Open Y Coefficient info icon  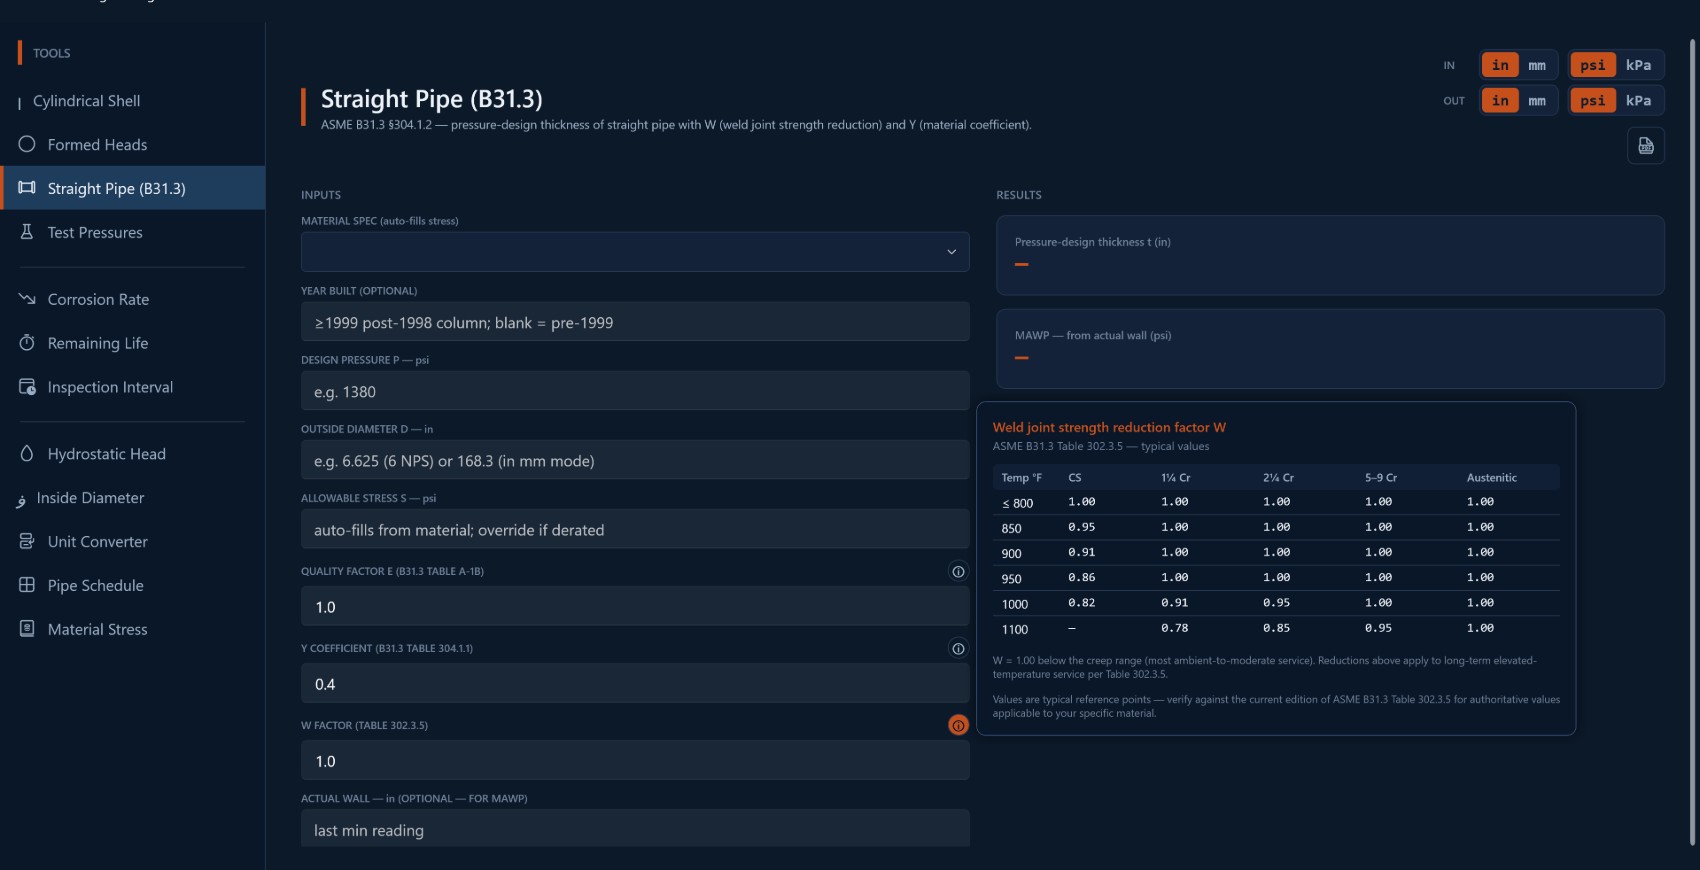pos(958,648)
